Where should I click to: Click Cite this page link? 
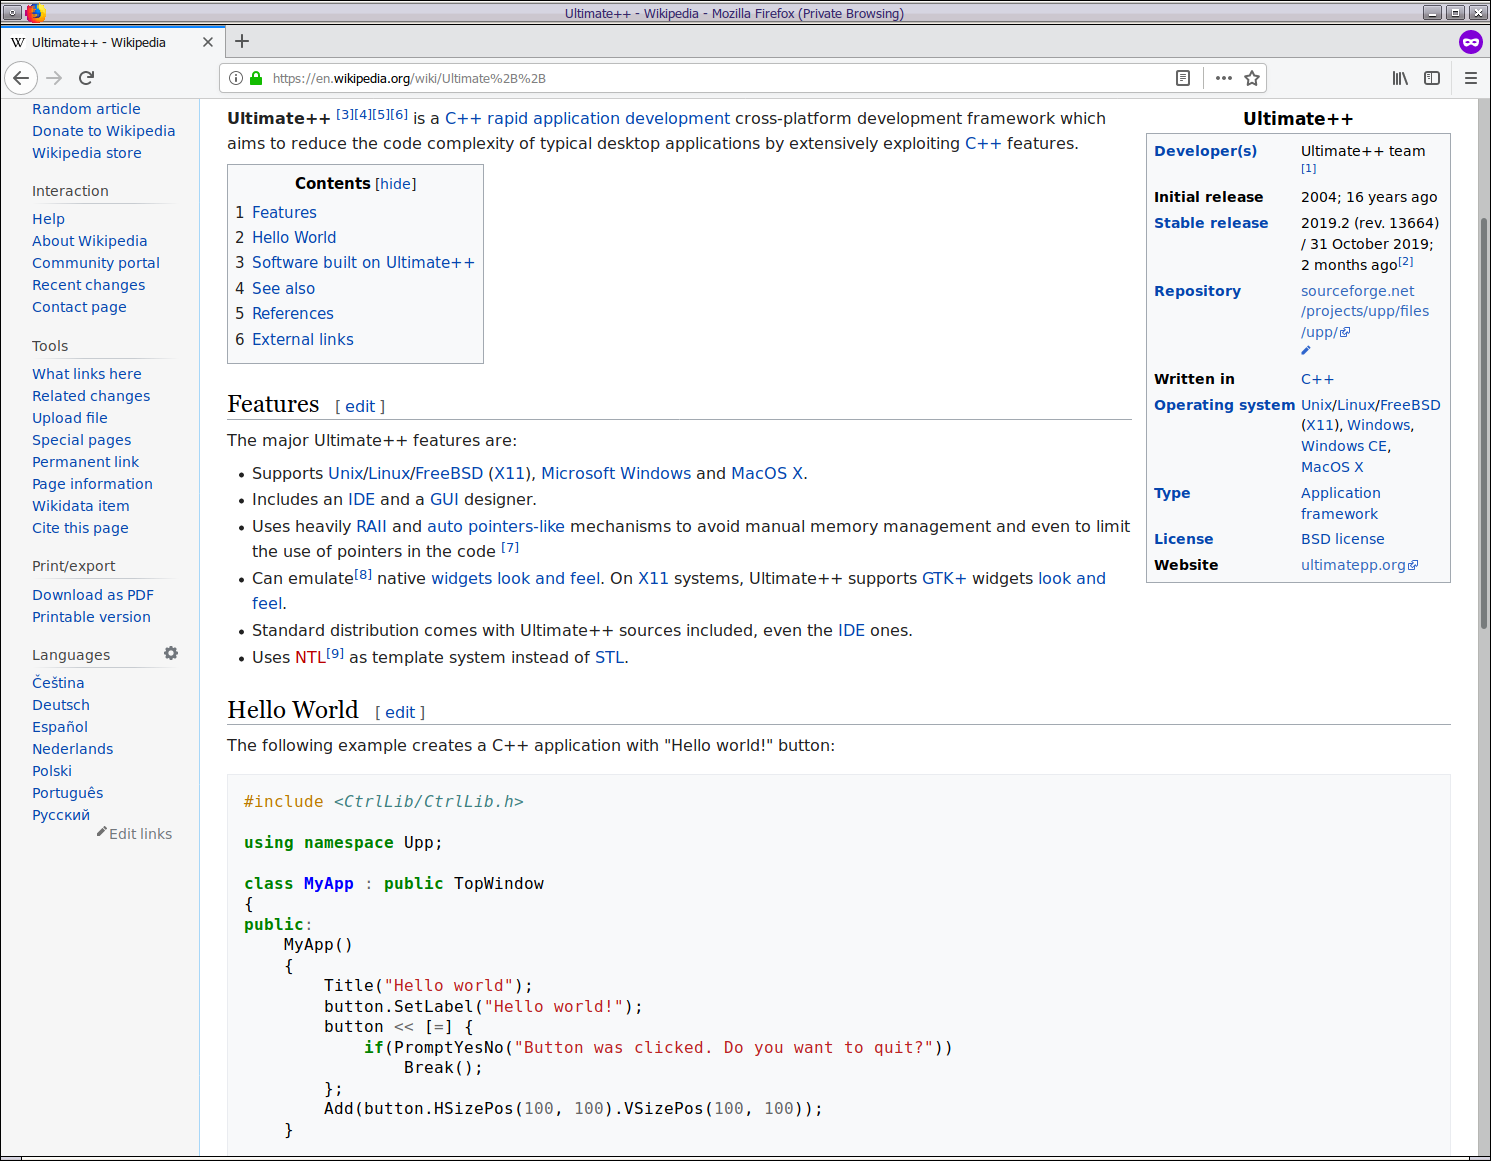(80, 528)
